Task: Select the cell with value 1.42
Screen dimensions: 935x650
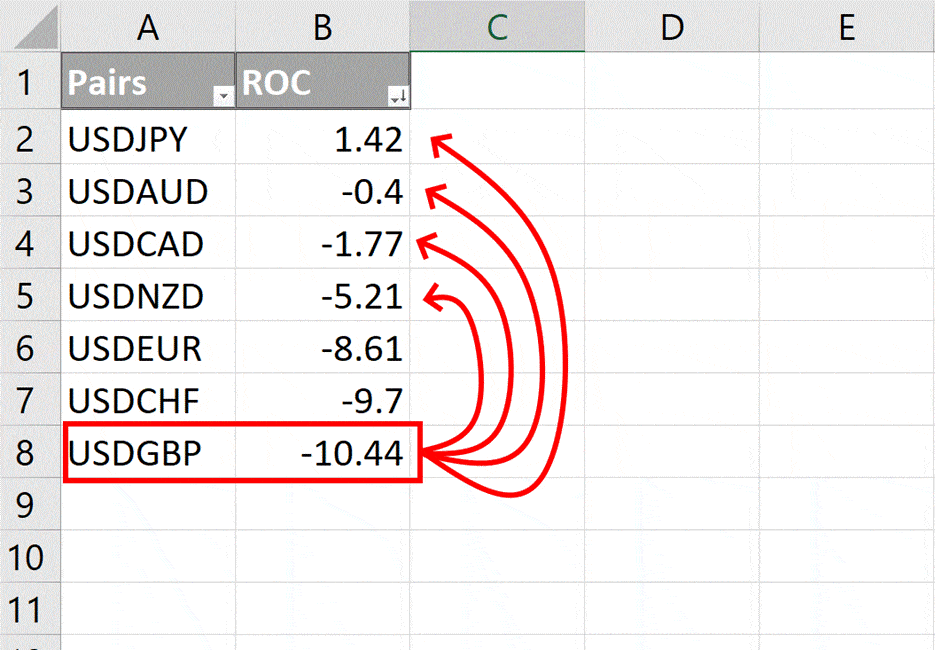Action: tap(323, 137)
